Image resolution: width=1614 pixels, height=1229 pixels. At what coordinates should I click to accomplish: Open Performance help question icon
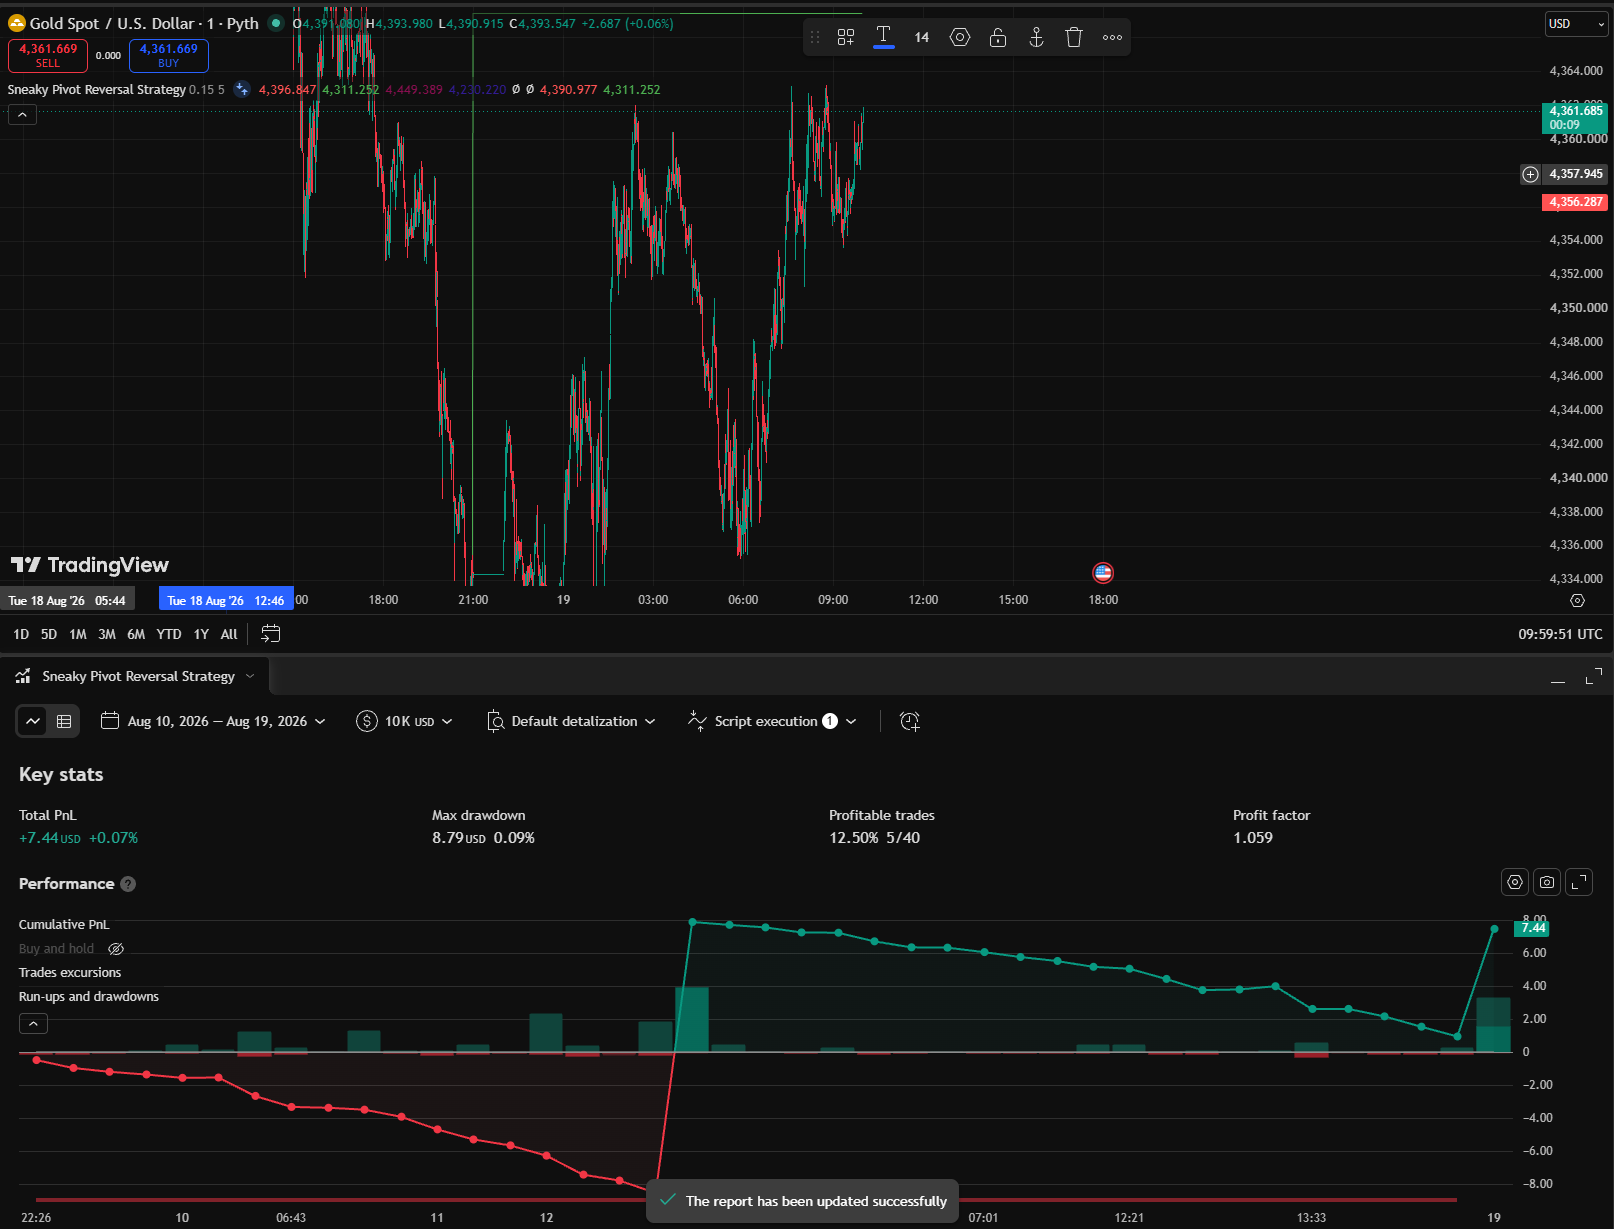coord(128,884)
